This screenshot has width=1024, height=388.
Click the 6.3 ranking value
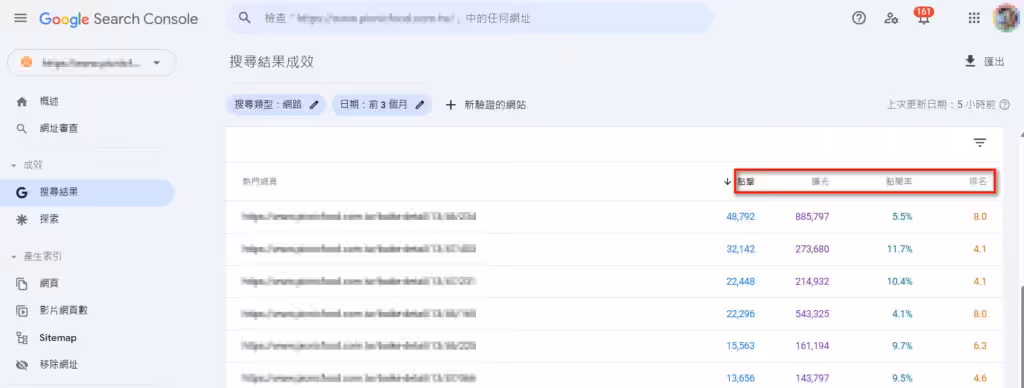pyautogui.click(x=980, y=346)
